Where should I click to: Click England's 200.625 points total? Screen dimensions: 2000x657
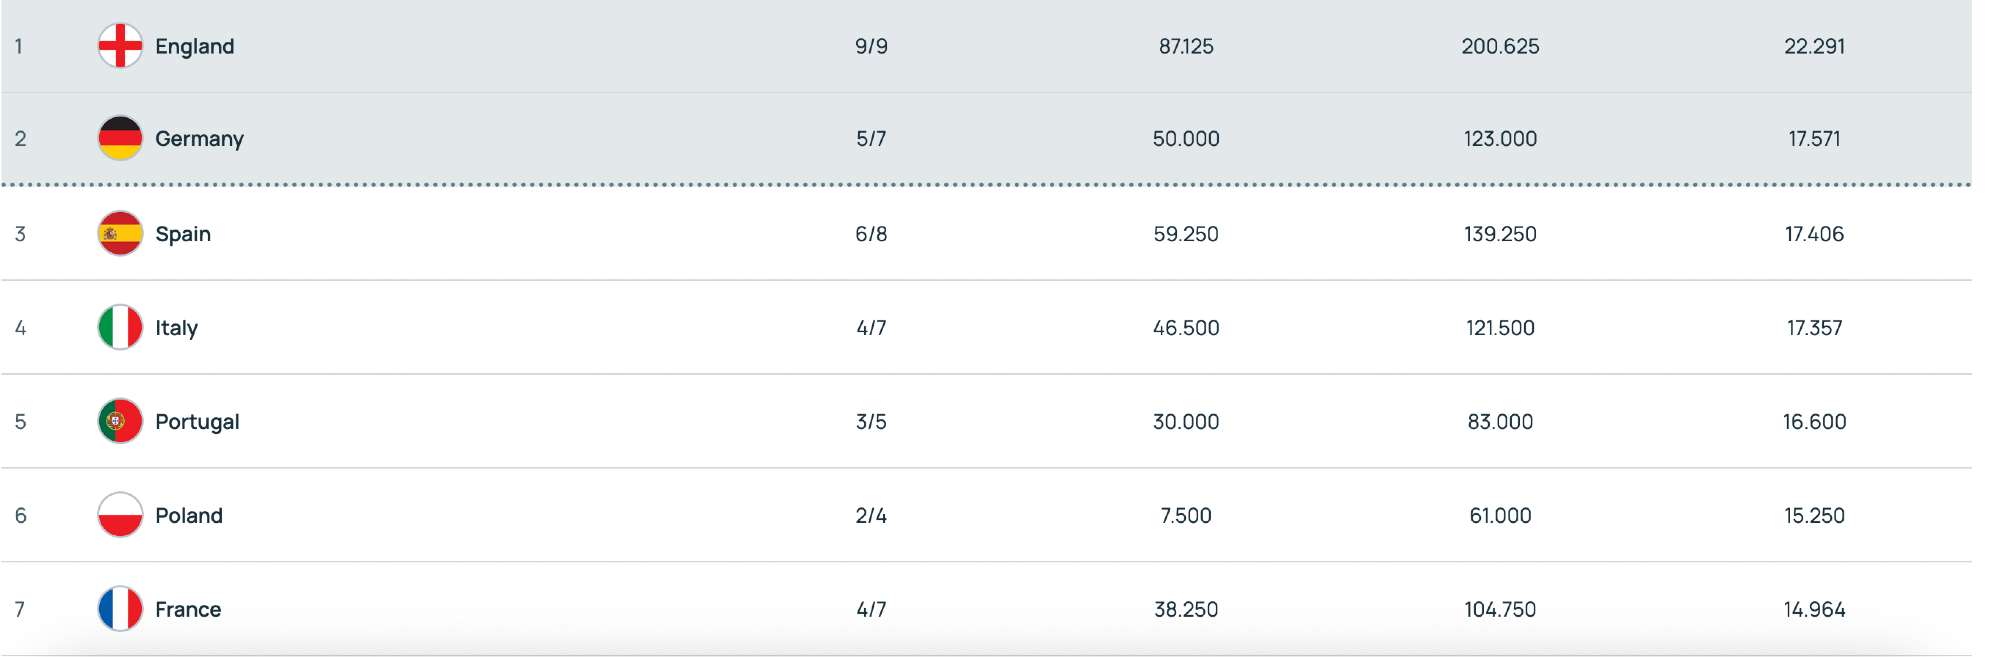click(1500, 47)
